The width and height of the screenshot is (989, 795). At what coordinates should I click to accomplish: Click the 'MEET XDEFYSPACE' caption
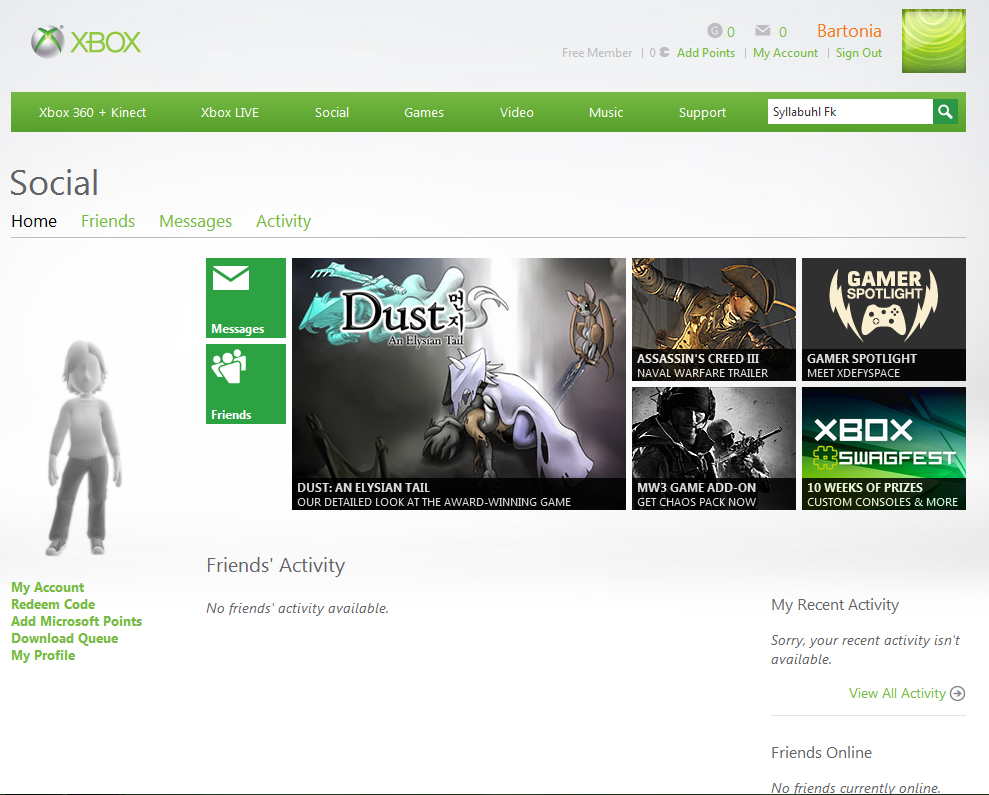click(853, 373)
